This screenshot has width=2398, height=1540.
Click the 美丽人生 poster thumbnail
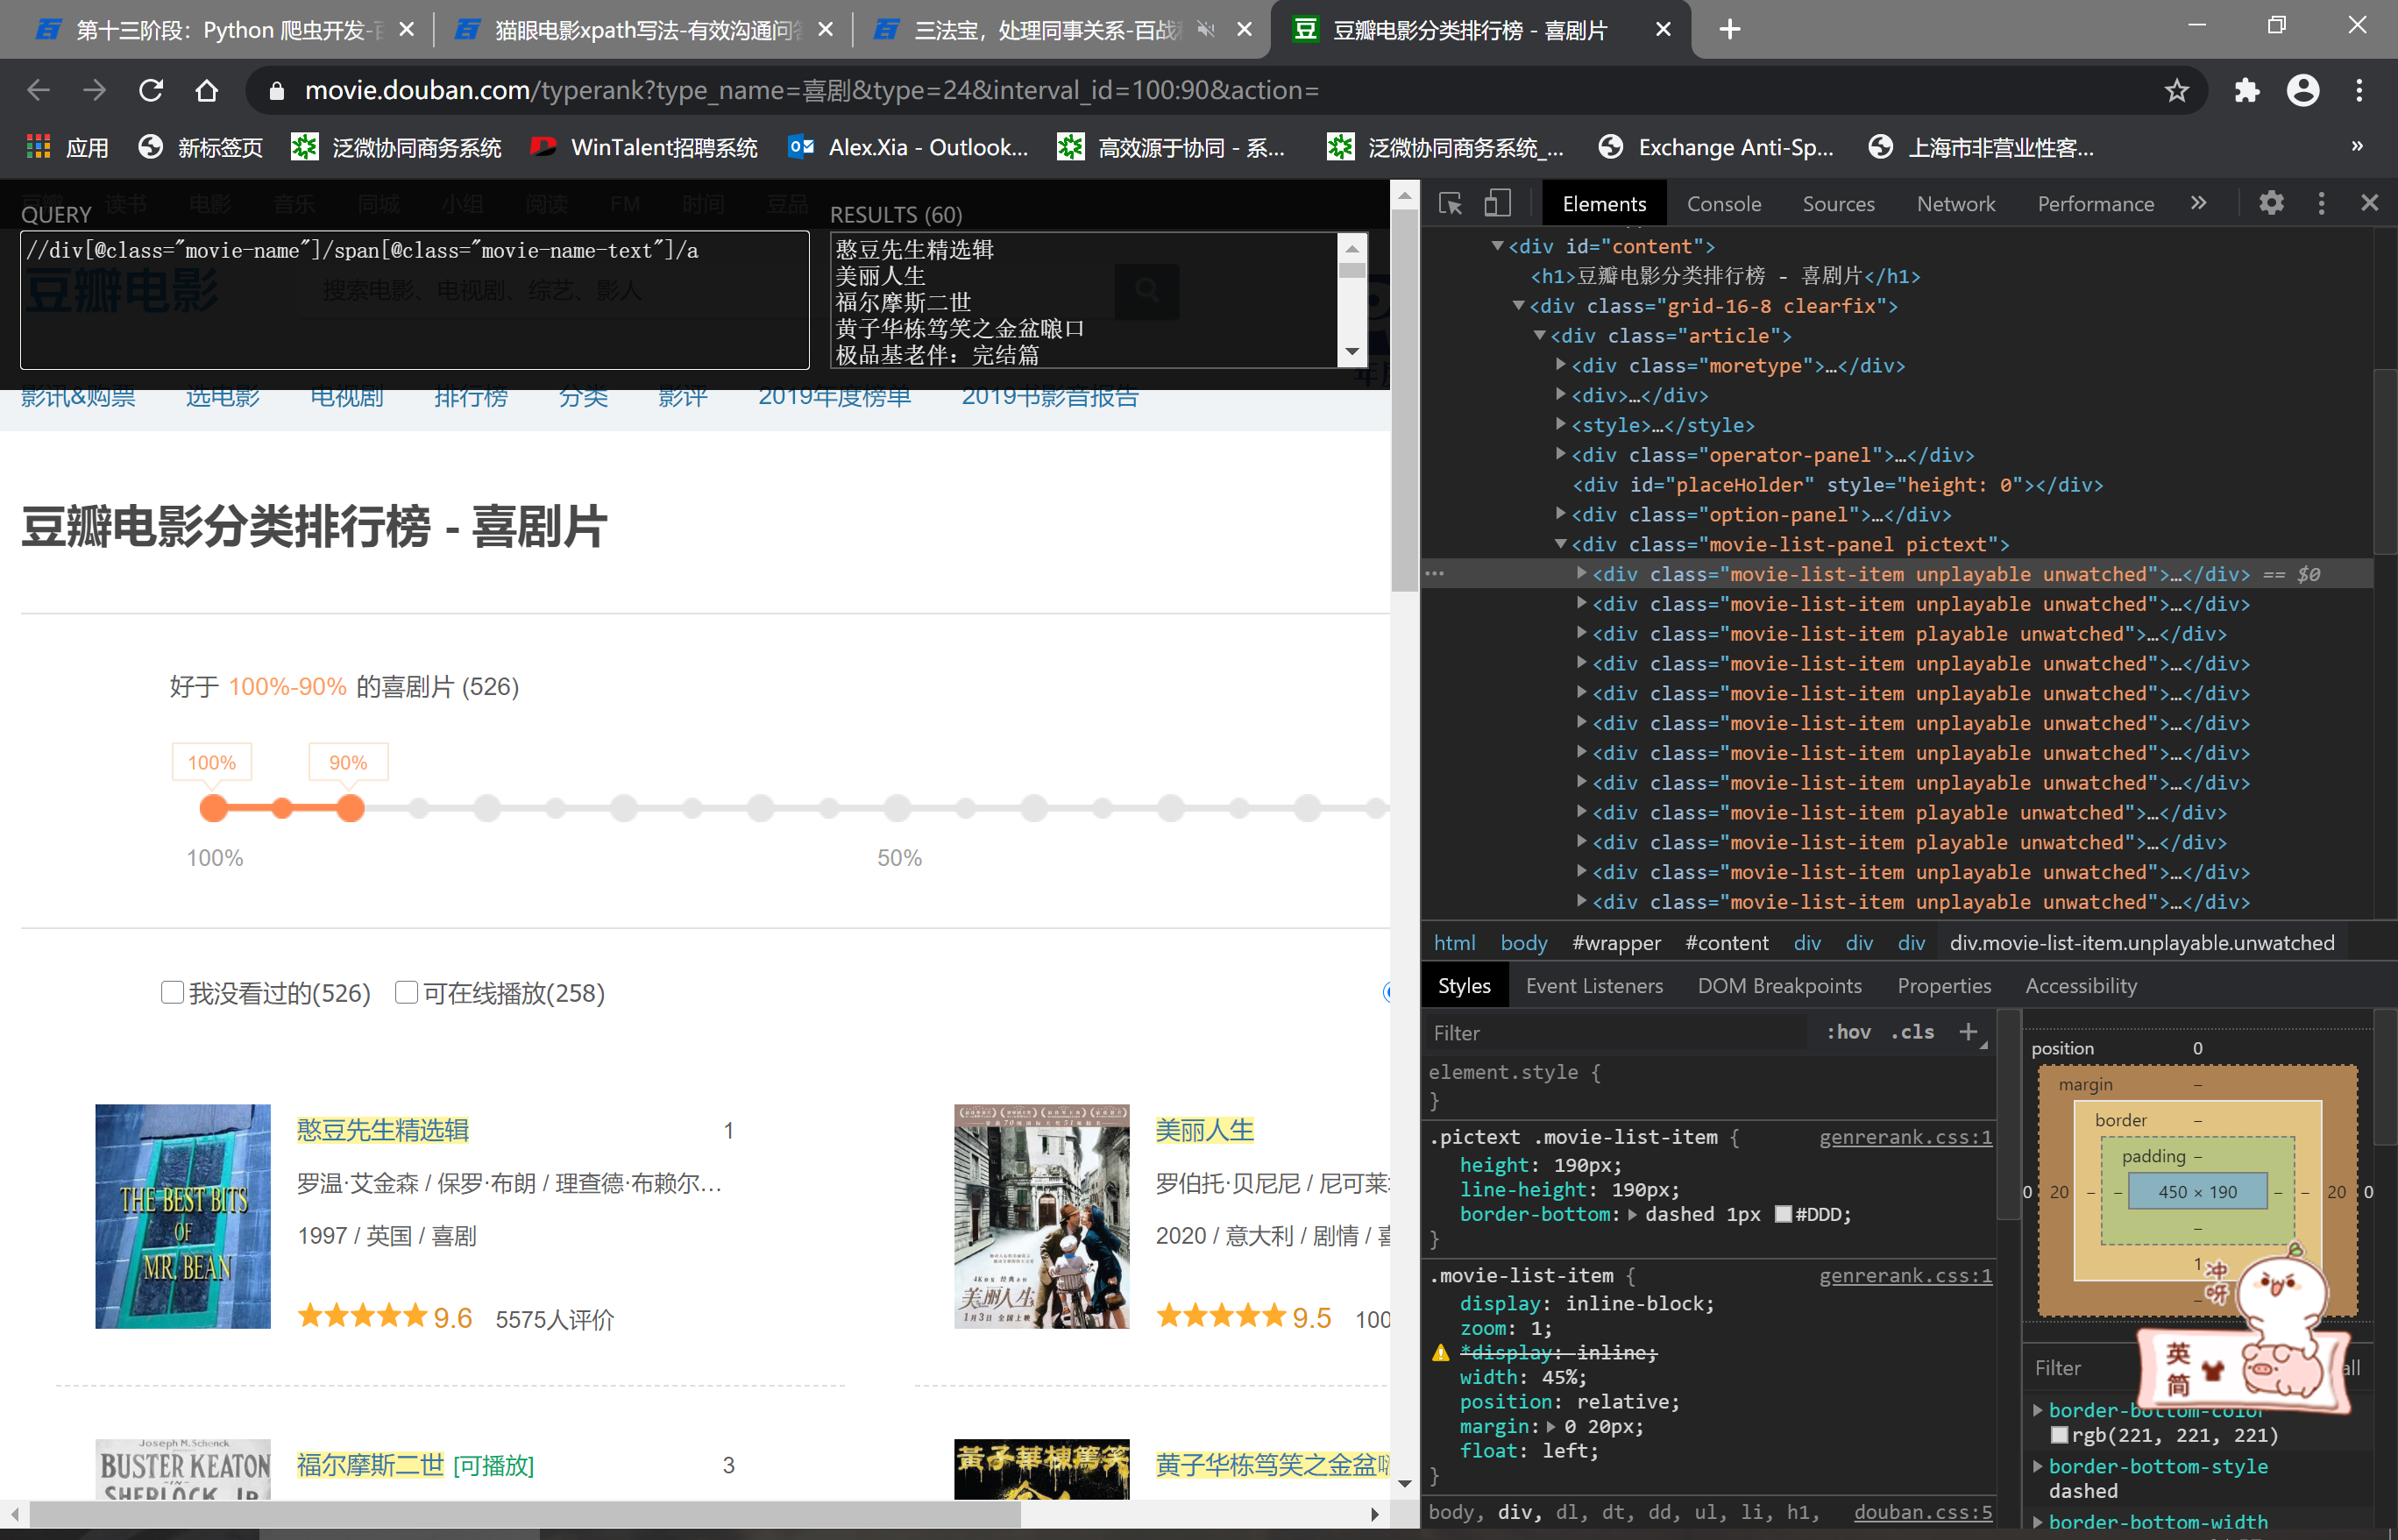1041,1216
